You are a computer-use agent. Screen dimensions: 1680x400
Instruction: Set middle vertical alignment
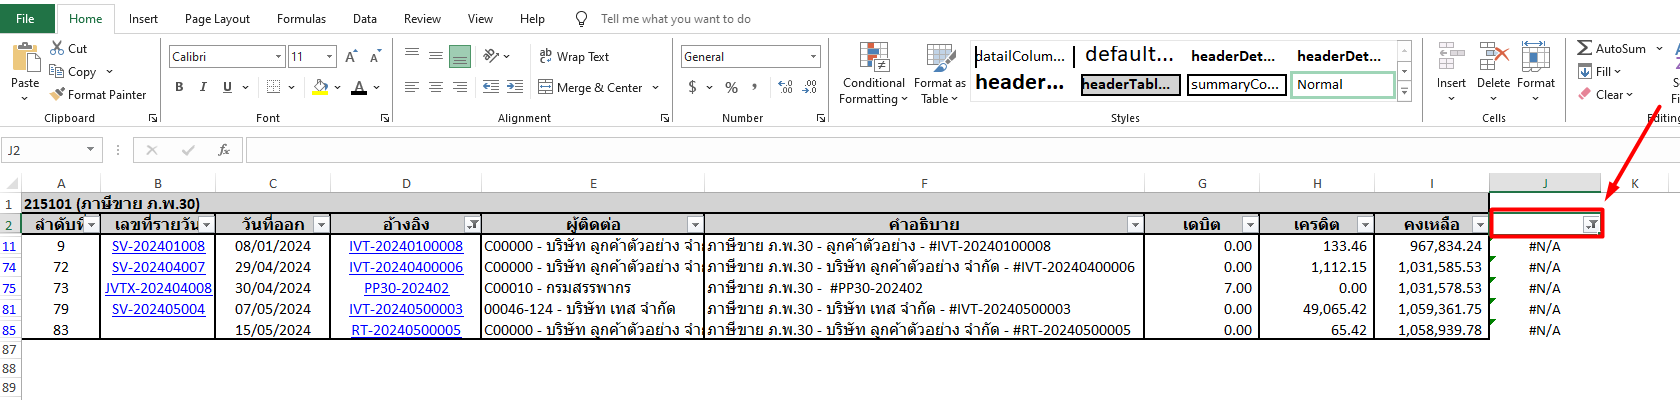[x=436, y=56]
